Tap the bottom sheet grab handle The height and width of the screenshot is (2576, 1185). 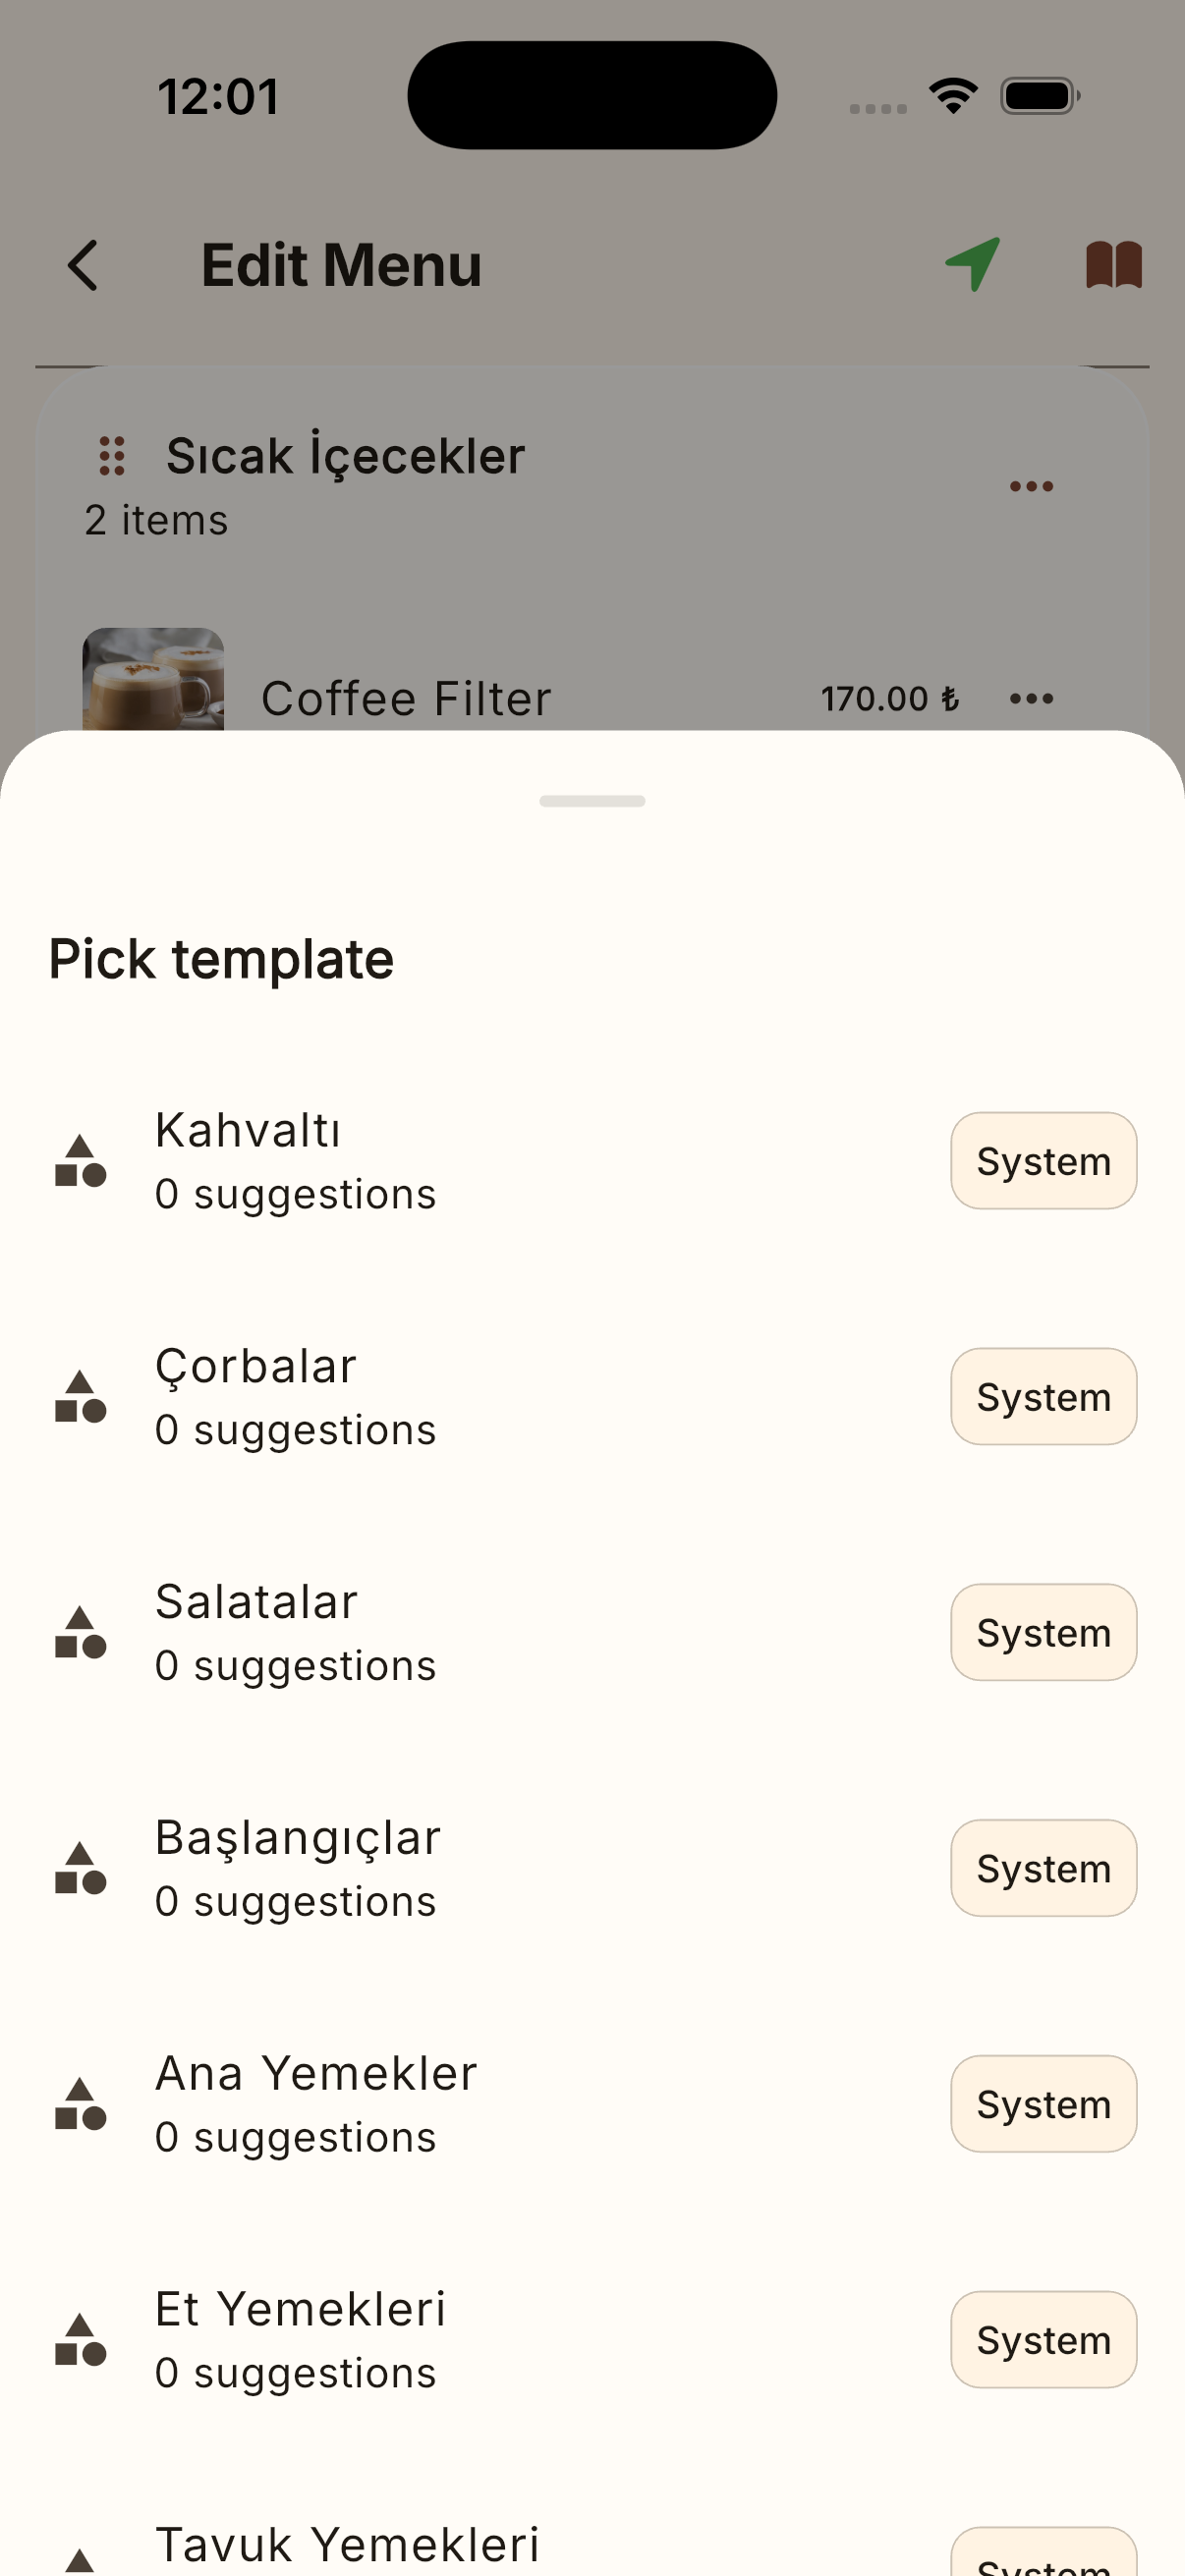point(592,801)
